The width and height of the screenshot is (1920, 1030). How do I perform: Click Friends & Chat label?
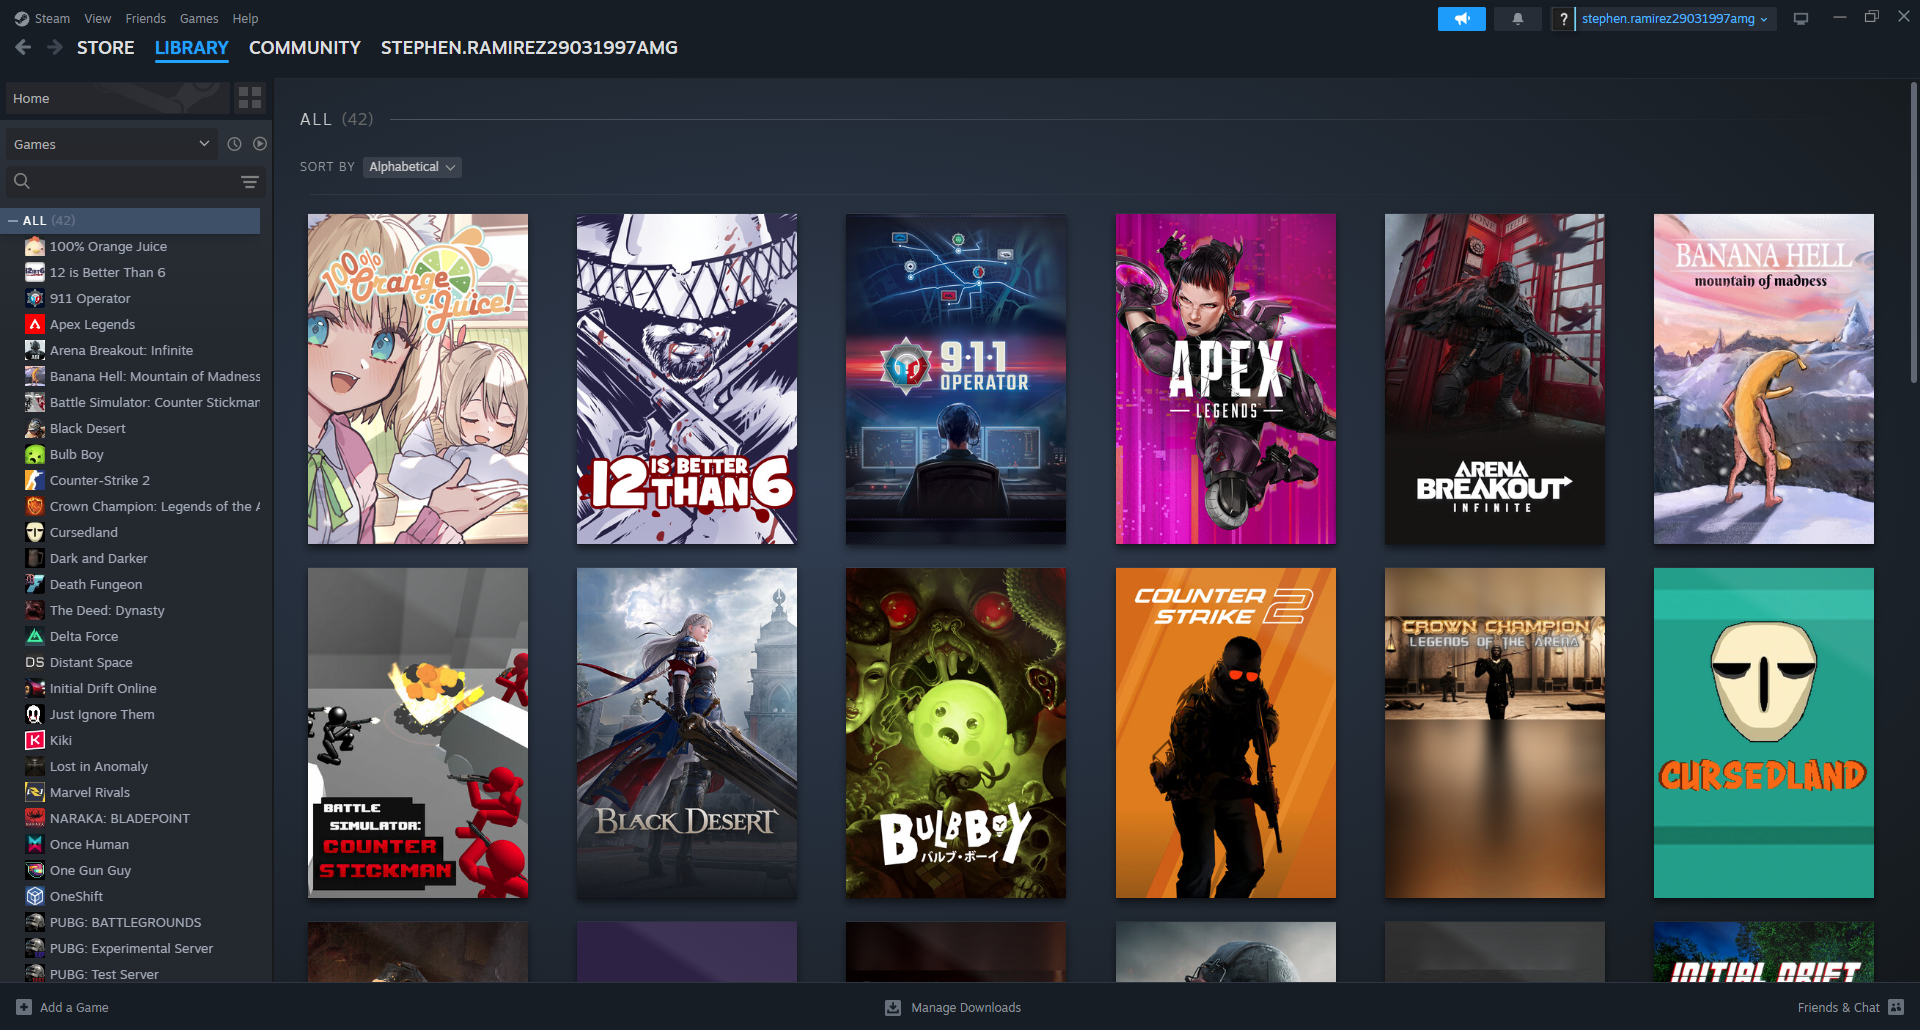coord(1838,1007)
